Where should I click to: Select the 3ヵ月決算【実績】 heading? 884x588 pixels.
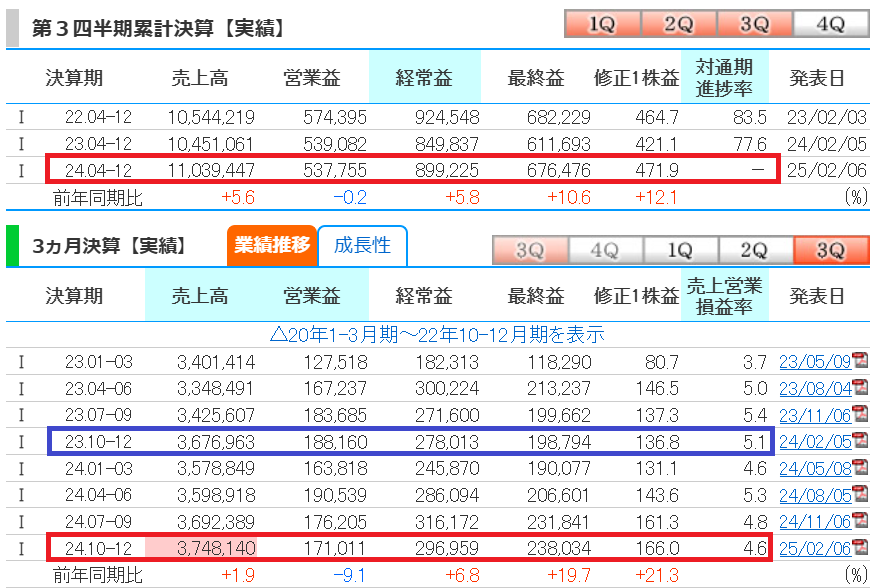tap(109, 246)
